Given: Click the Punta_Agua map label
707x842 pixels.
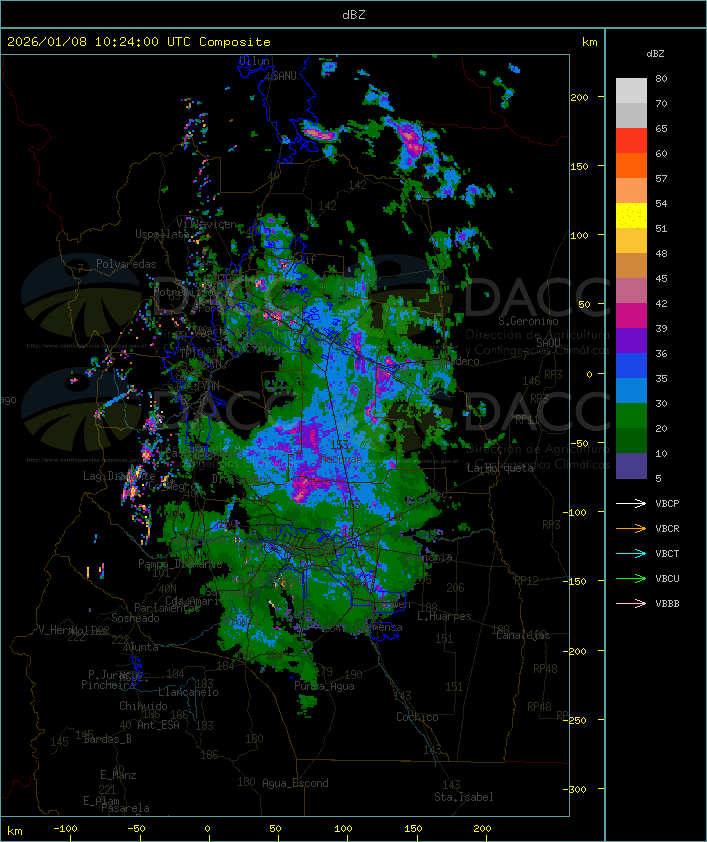Looking at the screenshot, I should pyautogui.click(x=325, y=686).
